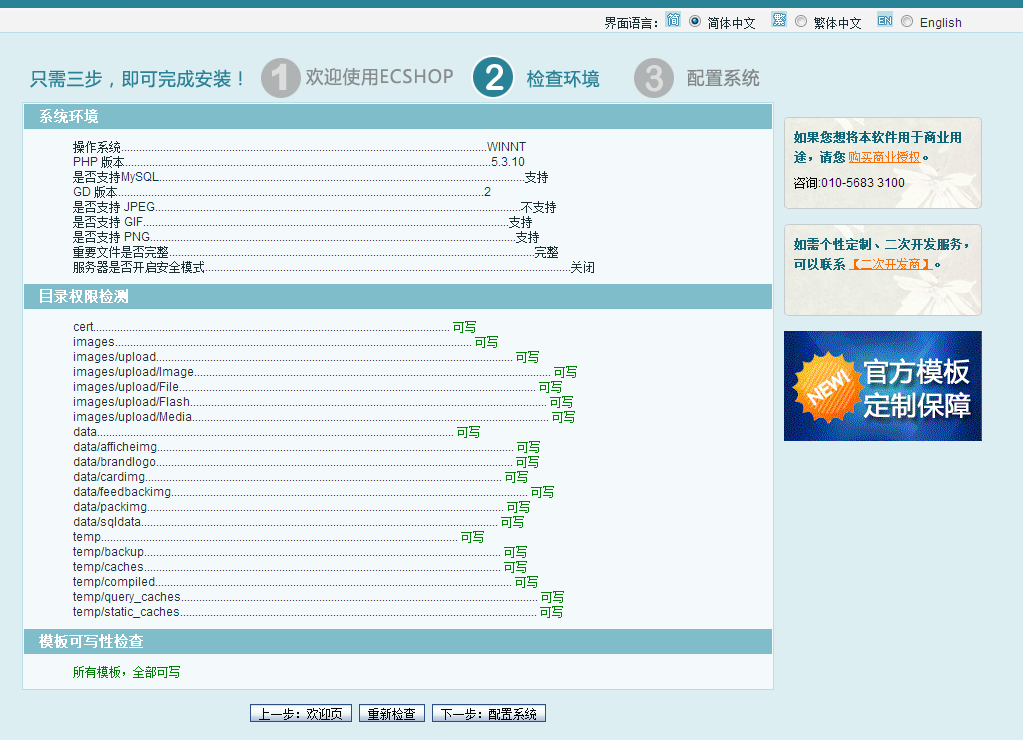The height and width of the screenshot is (740, 1023).
Task: Click the step 3 circle icon
Action: (654, 78)
